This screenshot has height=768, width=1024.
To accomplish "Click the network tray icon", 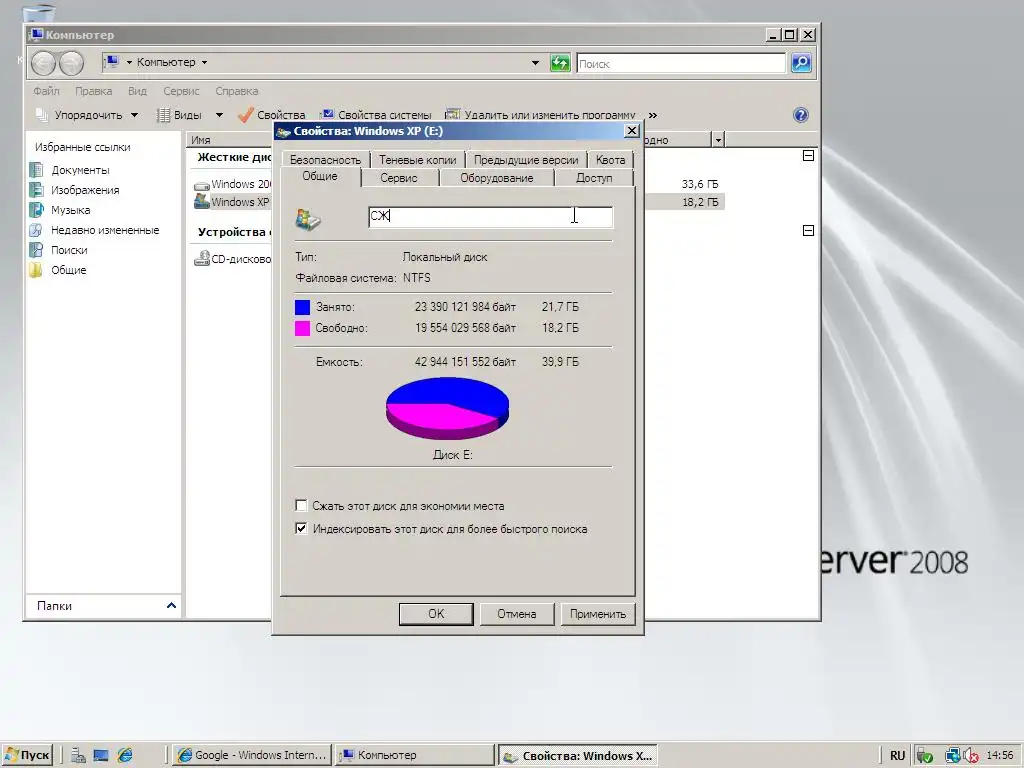I will click(952, 756).
